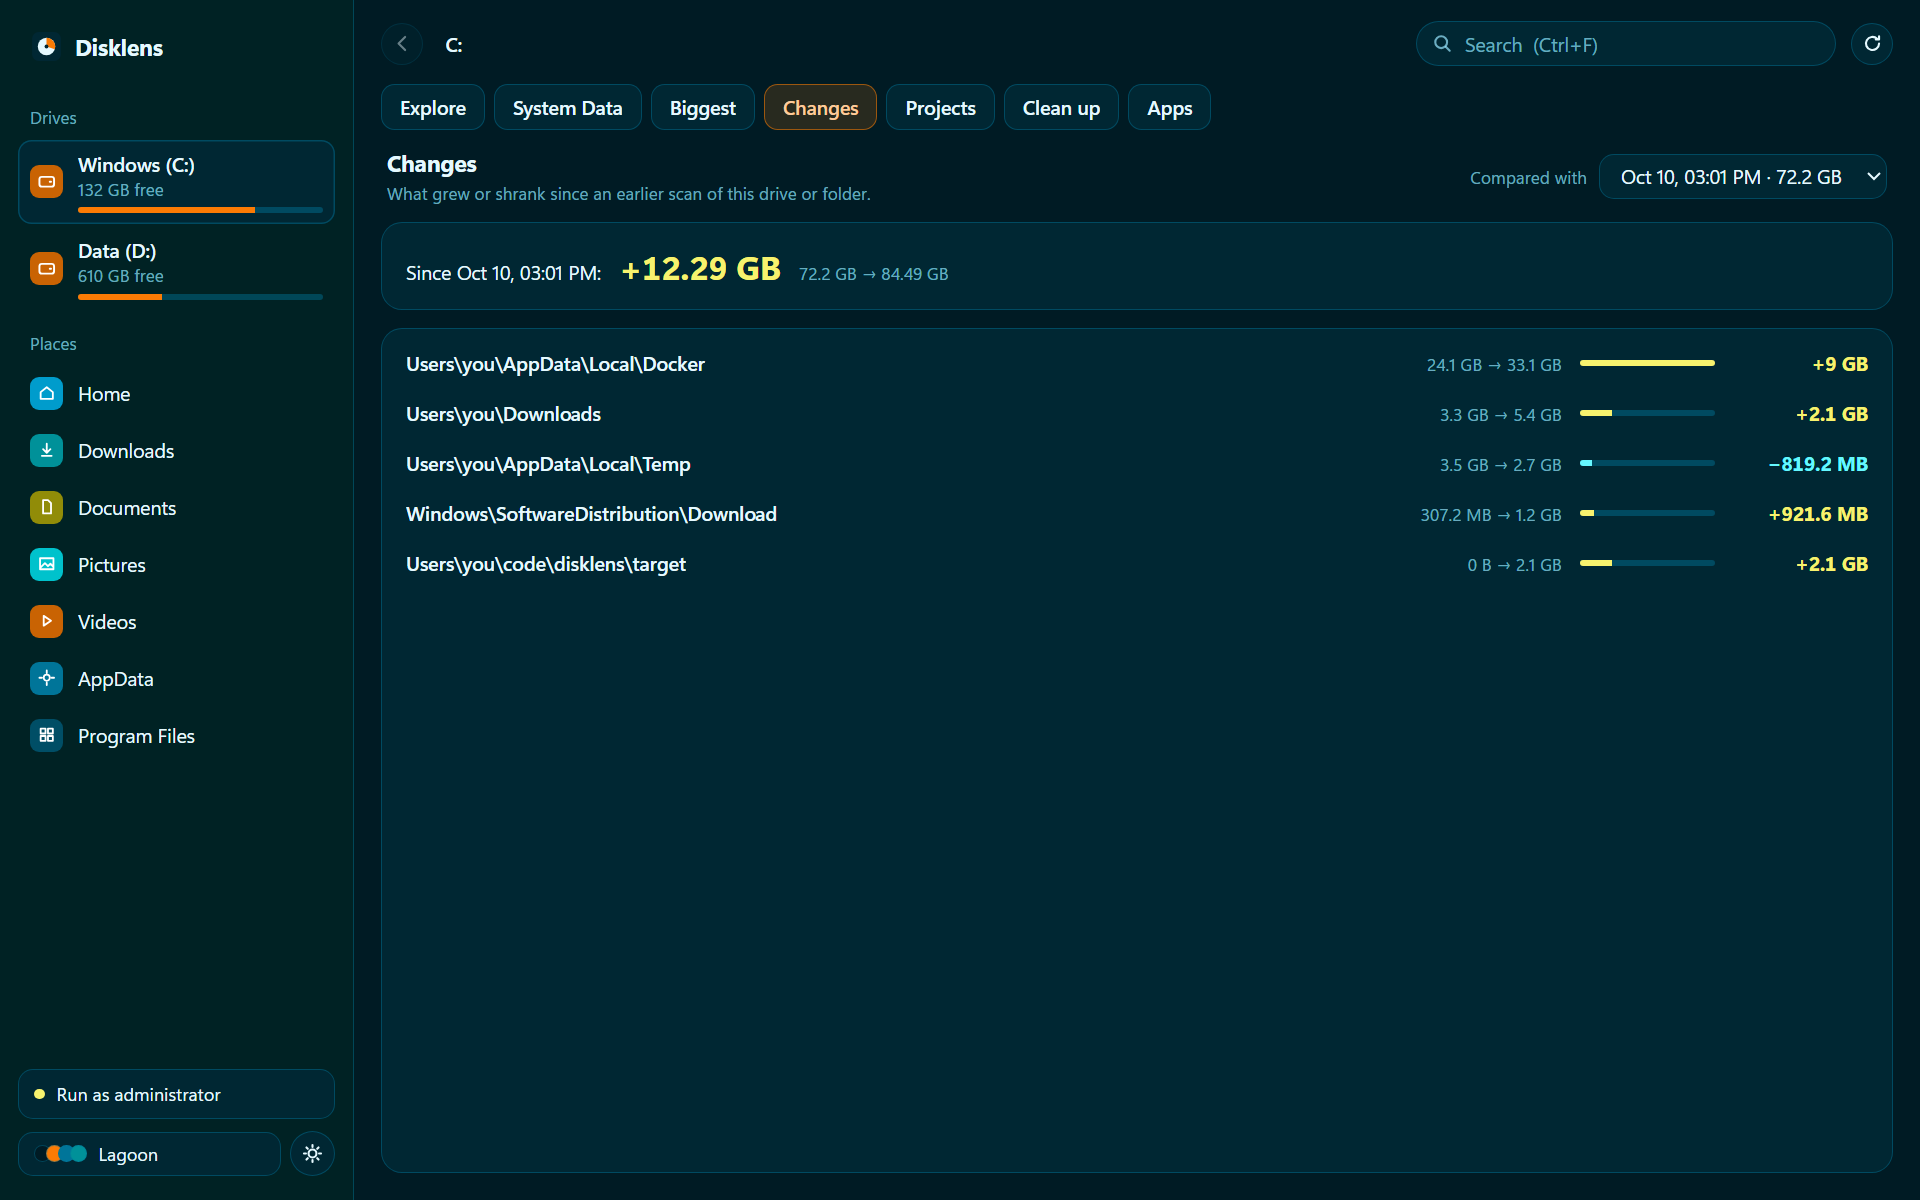
Task: Click the Pictures image icon
Action: [x=46, y=565]
